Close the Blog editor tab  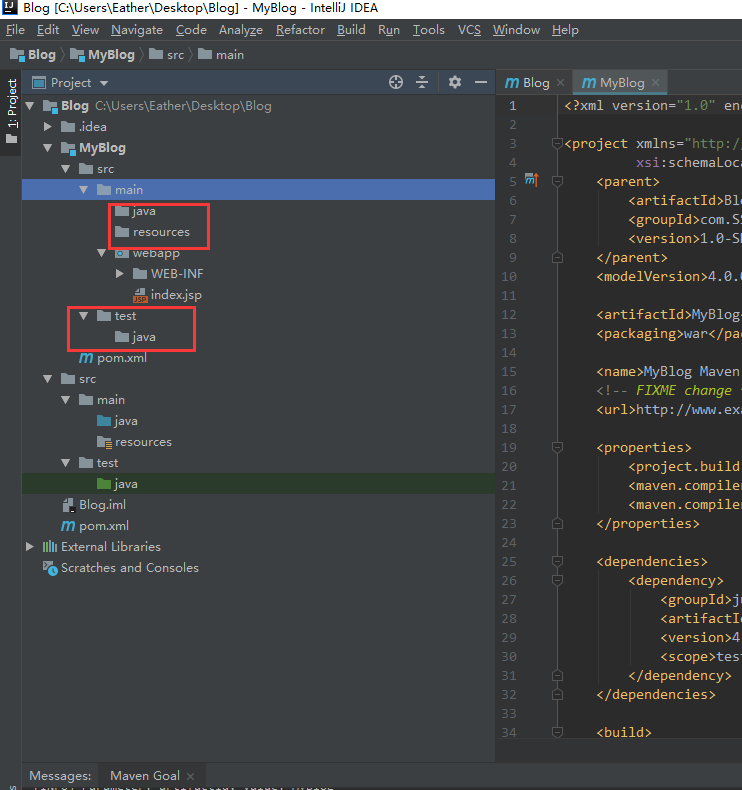pyautogui.click(x=560, y=83)
